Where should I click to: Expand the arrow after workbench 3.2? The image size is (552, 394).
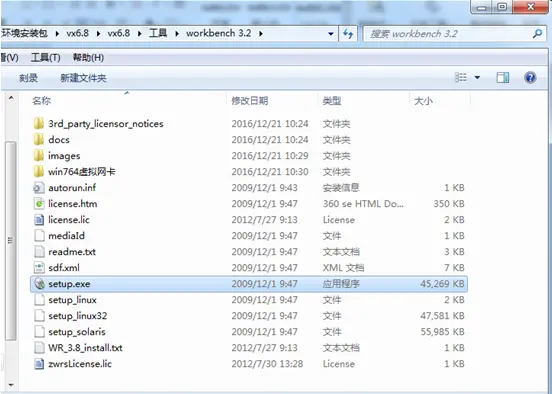click(x=261, y=34)
